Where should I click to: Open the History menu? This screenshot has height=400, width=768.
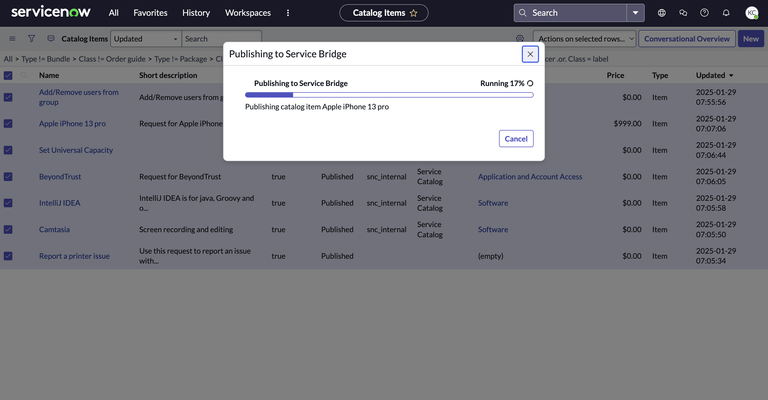coord(196,13)
